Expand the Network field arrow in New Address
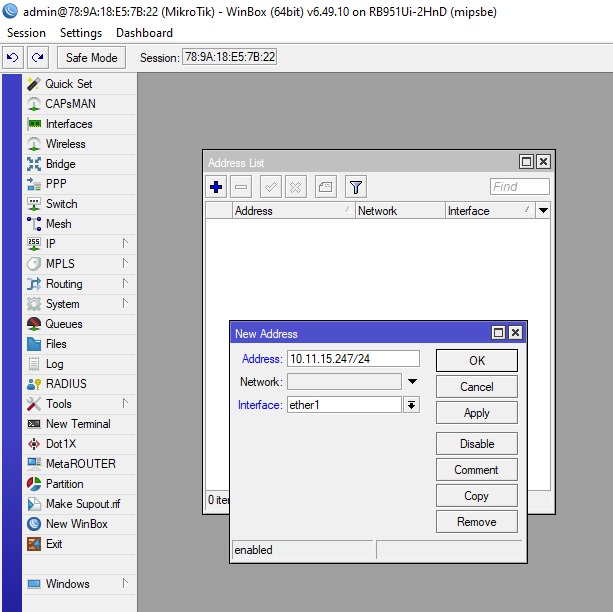The height and width of the screenshot is (612, 613). pyautogui.click(x=412, y=381)
